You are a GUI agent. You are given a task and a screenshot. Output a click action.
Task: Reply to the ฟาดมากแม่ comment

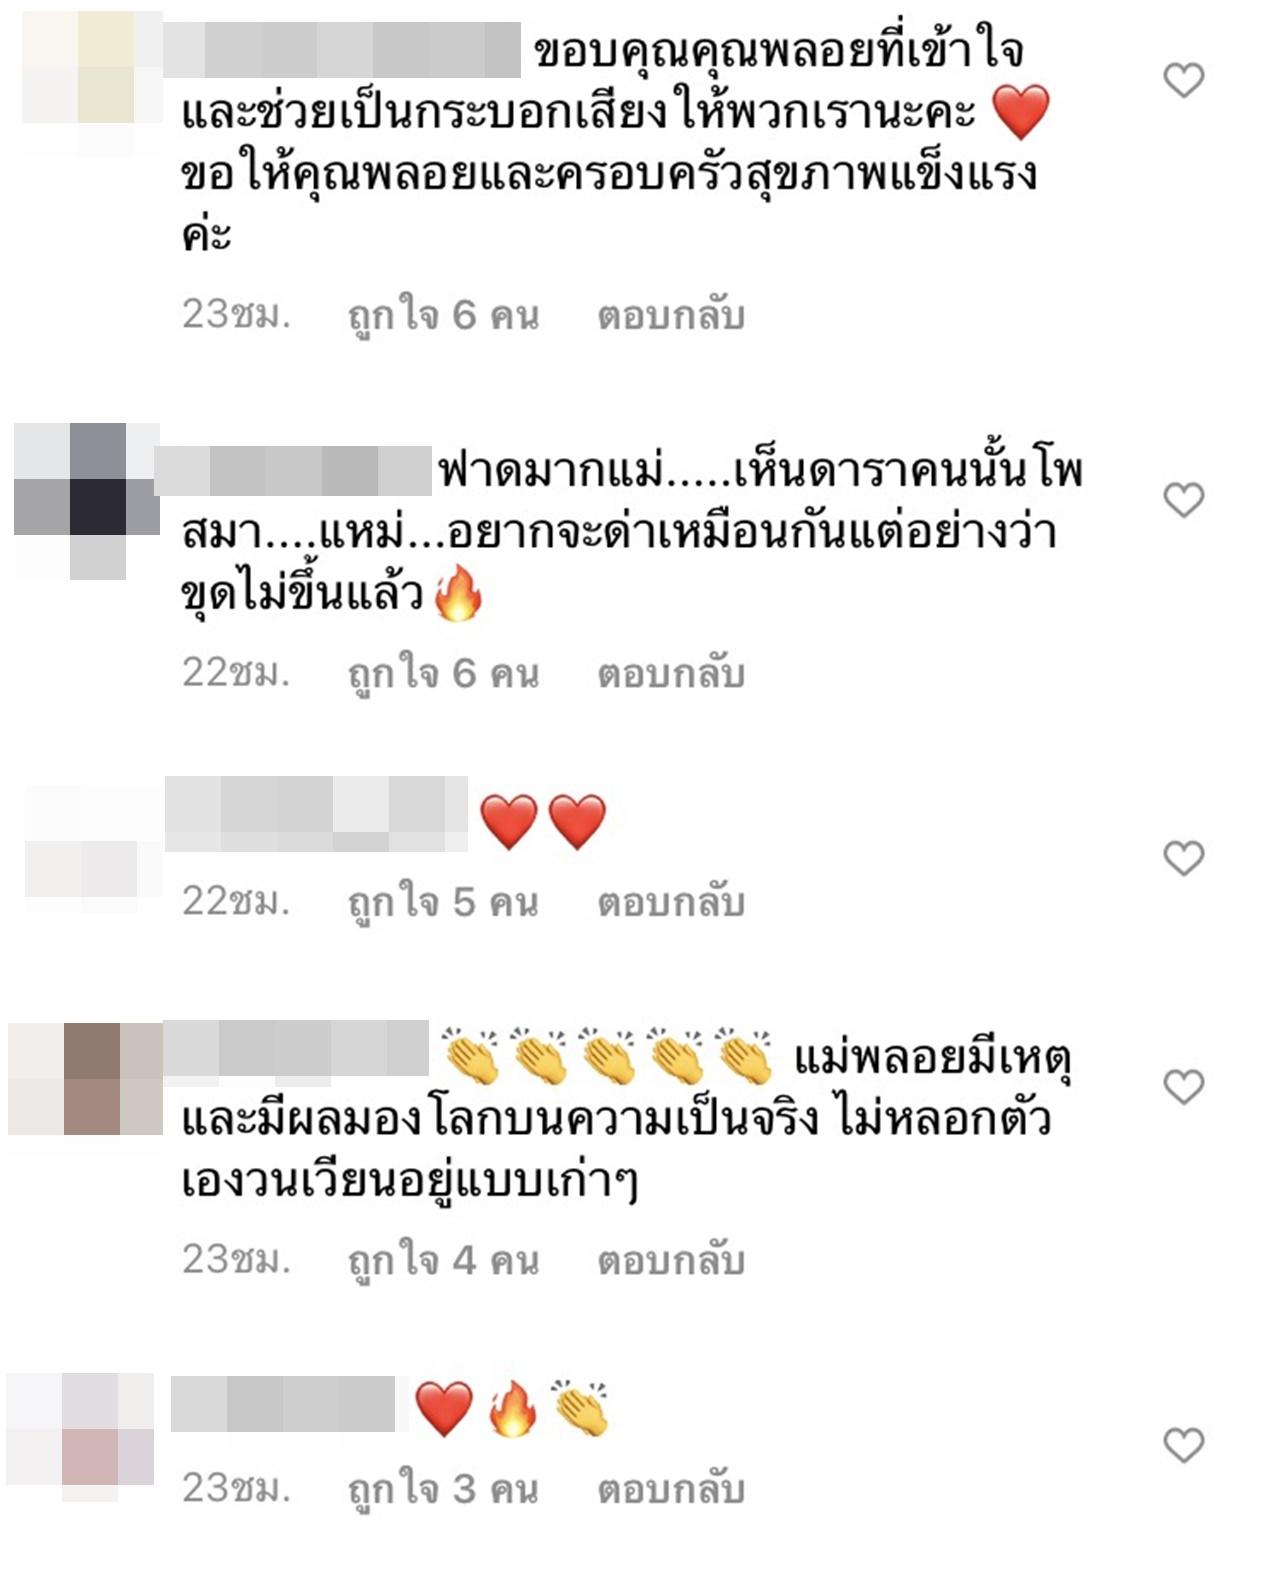[671, 674]
